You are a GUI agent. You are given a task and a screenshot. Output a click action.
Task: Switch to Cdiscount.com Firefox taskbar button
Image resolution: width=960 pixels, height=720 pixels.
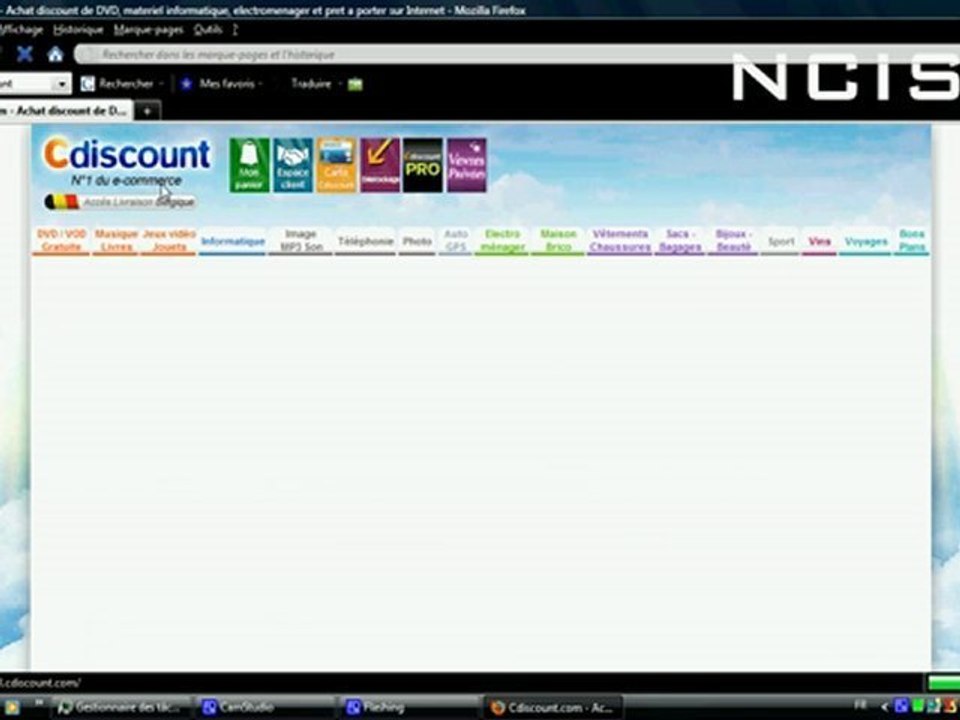tap(554, 708)
